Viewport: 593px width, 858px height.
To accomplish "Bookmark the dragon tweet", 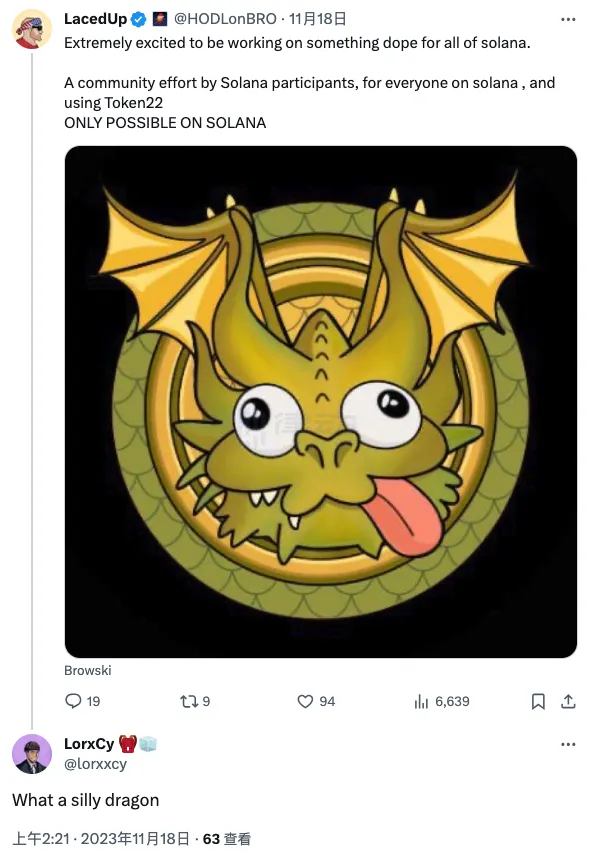I will 538,701.
